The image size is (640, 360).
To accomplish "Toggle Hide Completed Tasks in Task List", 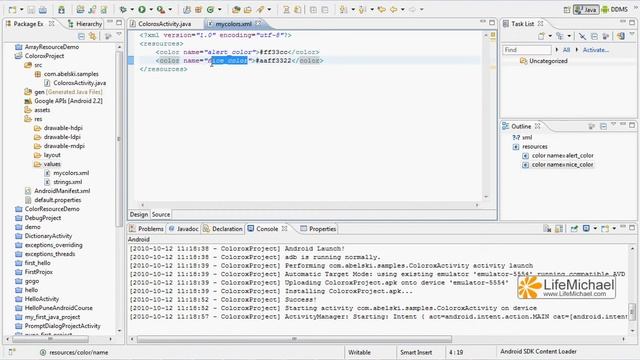I will coord(582,36).
